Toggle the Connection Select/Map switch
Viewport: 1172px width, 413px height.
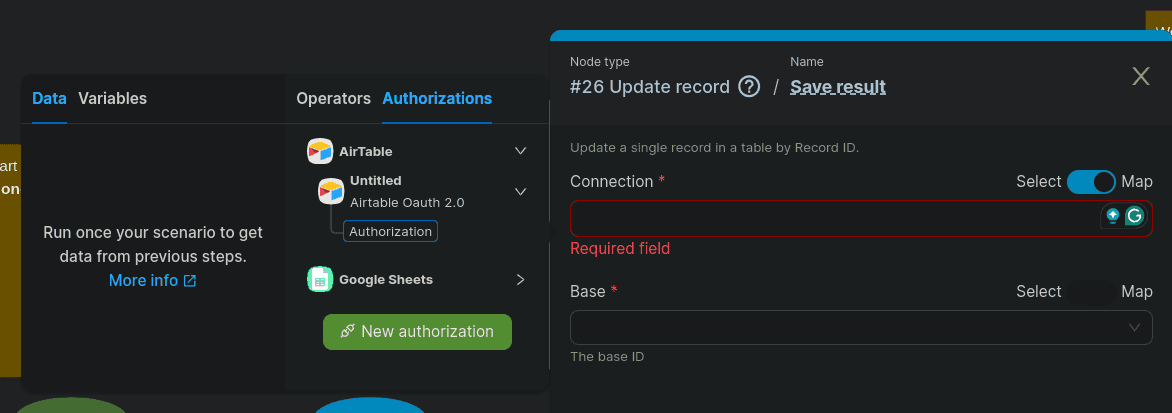pos(1090,182)
